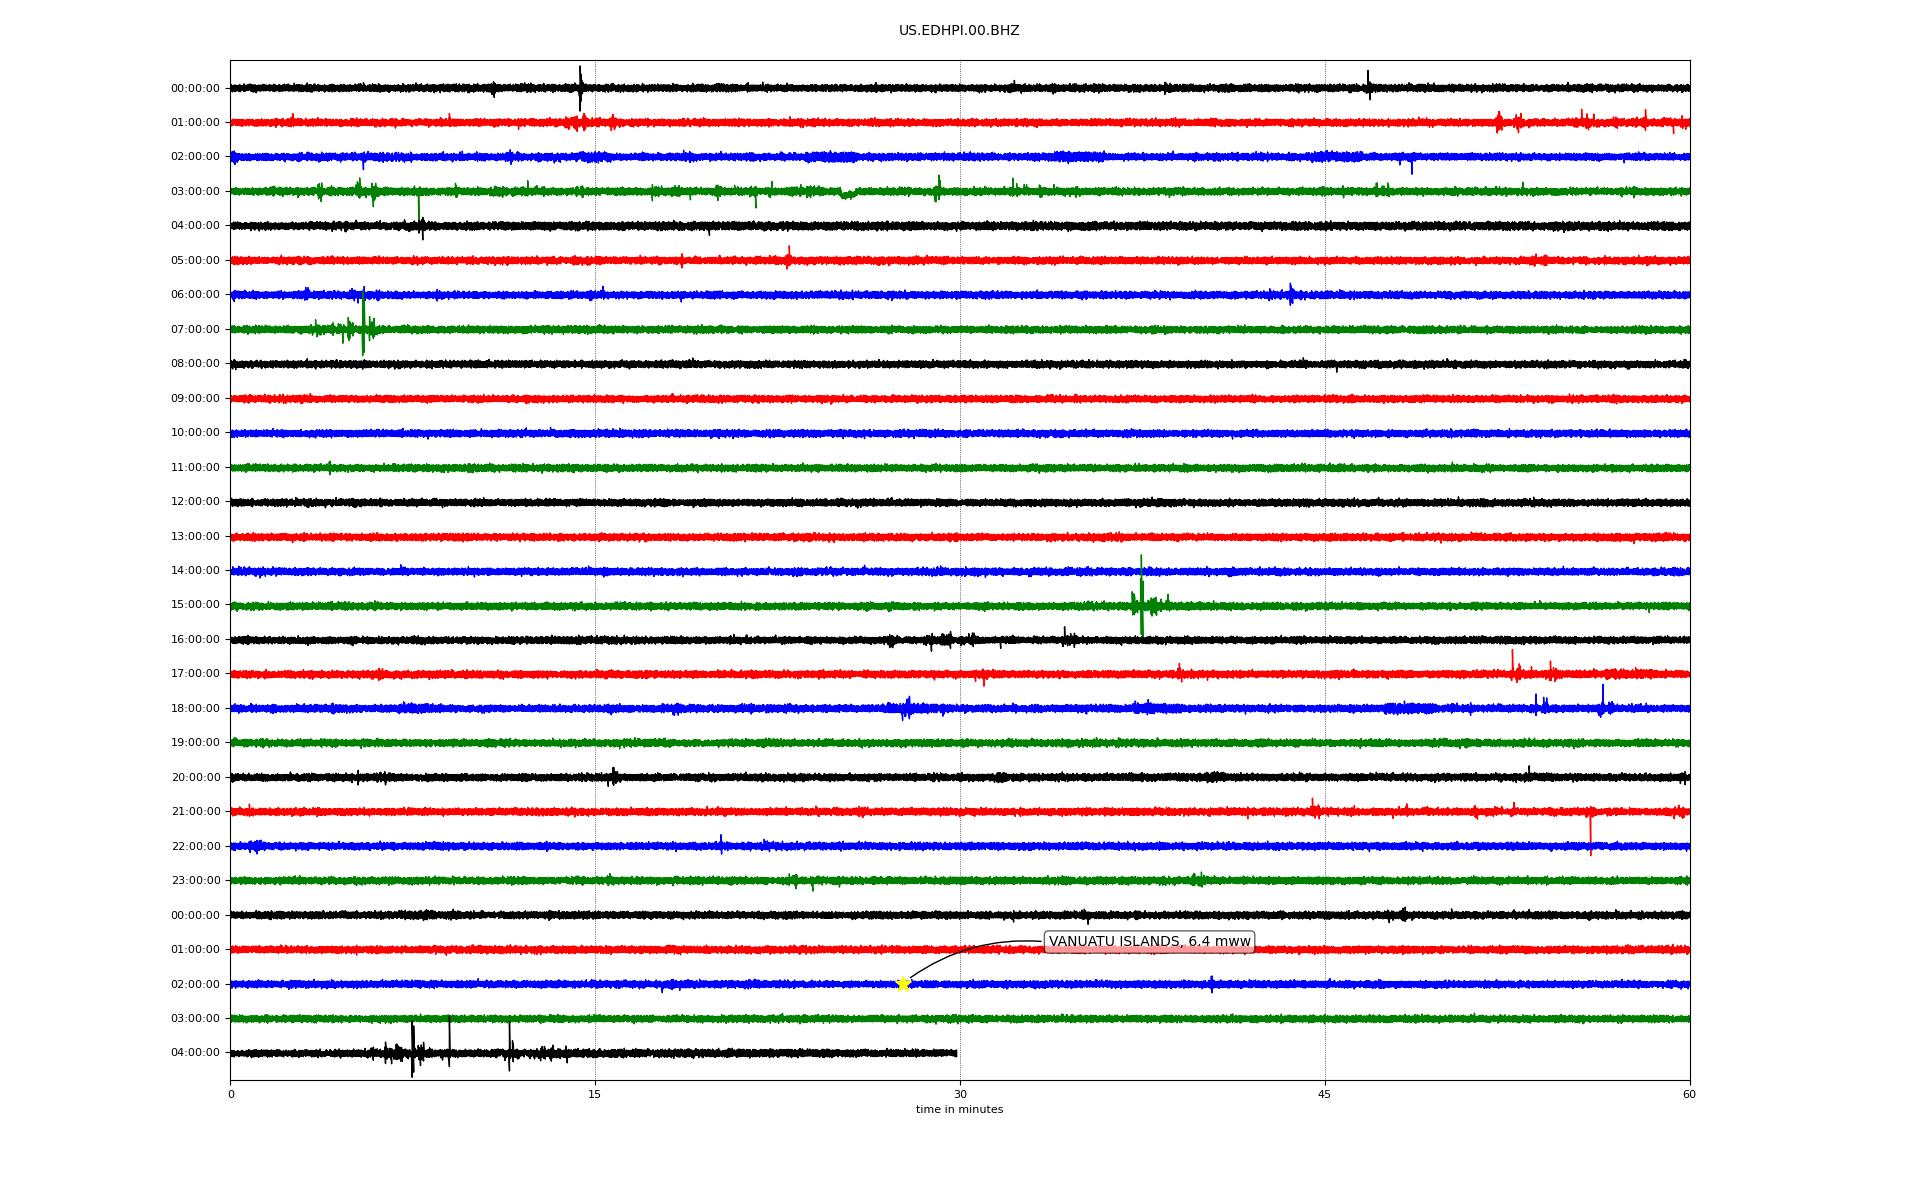Viewport: 1920px width, 1200px height.
Task: Click the plot title US.EDHPI.00.BHZ
Action: coord(959,31)
